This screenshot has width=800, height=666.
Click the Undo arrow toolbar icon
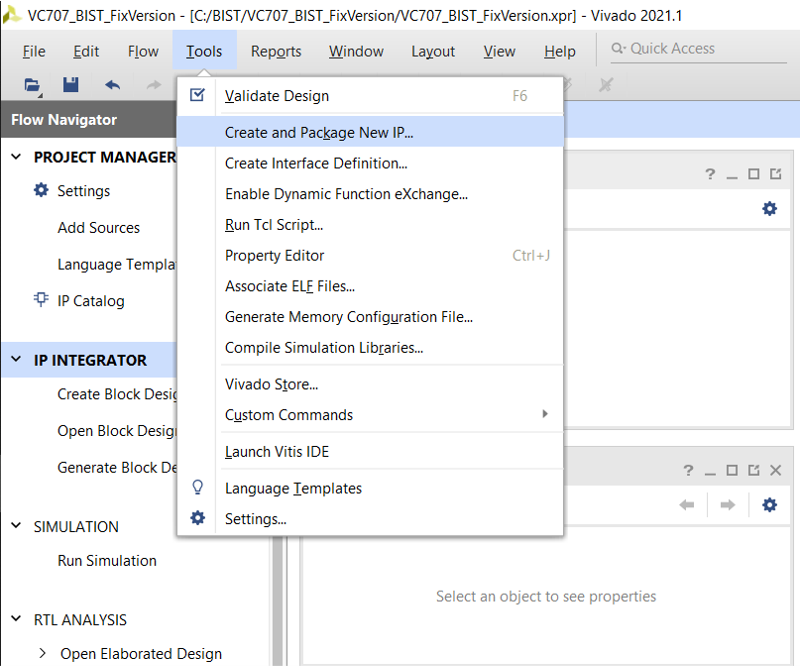coord(112,85)
